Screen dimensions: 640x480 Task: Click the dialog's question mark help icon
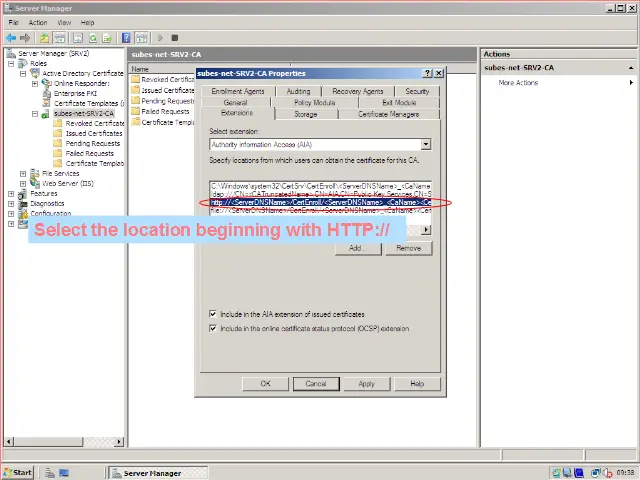tap(428, 73)
